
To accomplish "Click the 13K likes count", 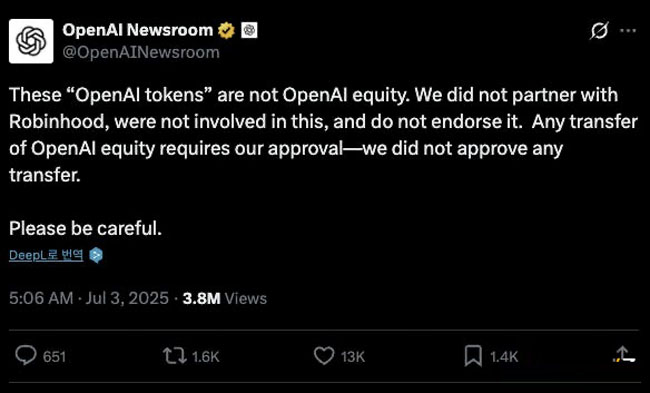I will coord(353,357).
